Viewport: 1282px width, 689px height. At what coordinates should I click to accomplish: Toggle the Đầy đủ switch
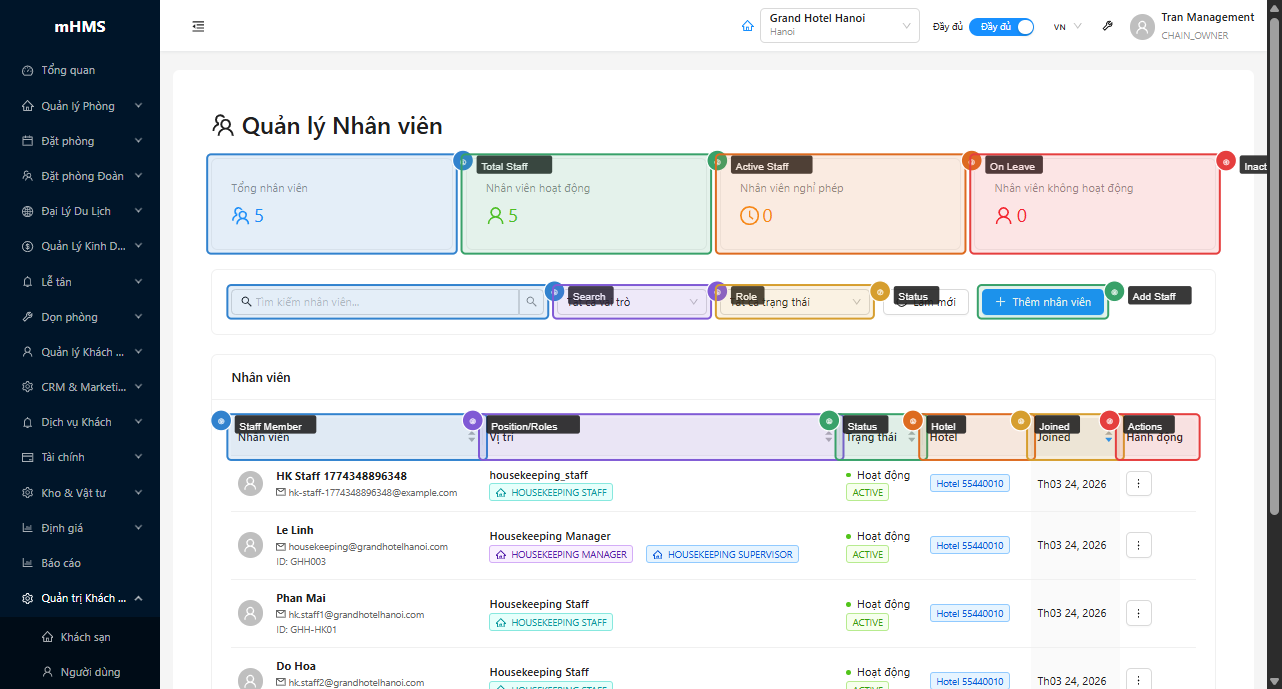click(x=1001, y=27)
